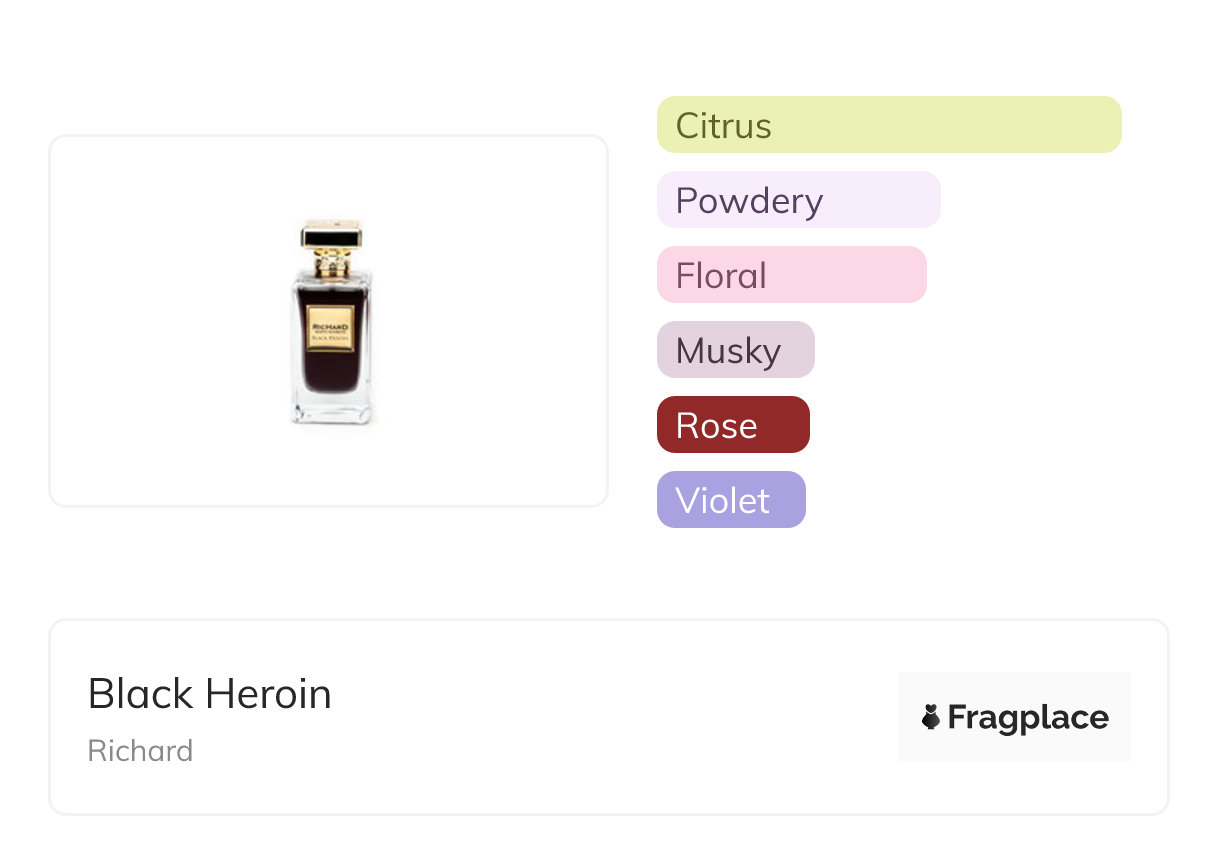1218x864 pixels.
Task: Select the Citrus accord bar
Action: point(889,125)
